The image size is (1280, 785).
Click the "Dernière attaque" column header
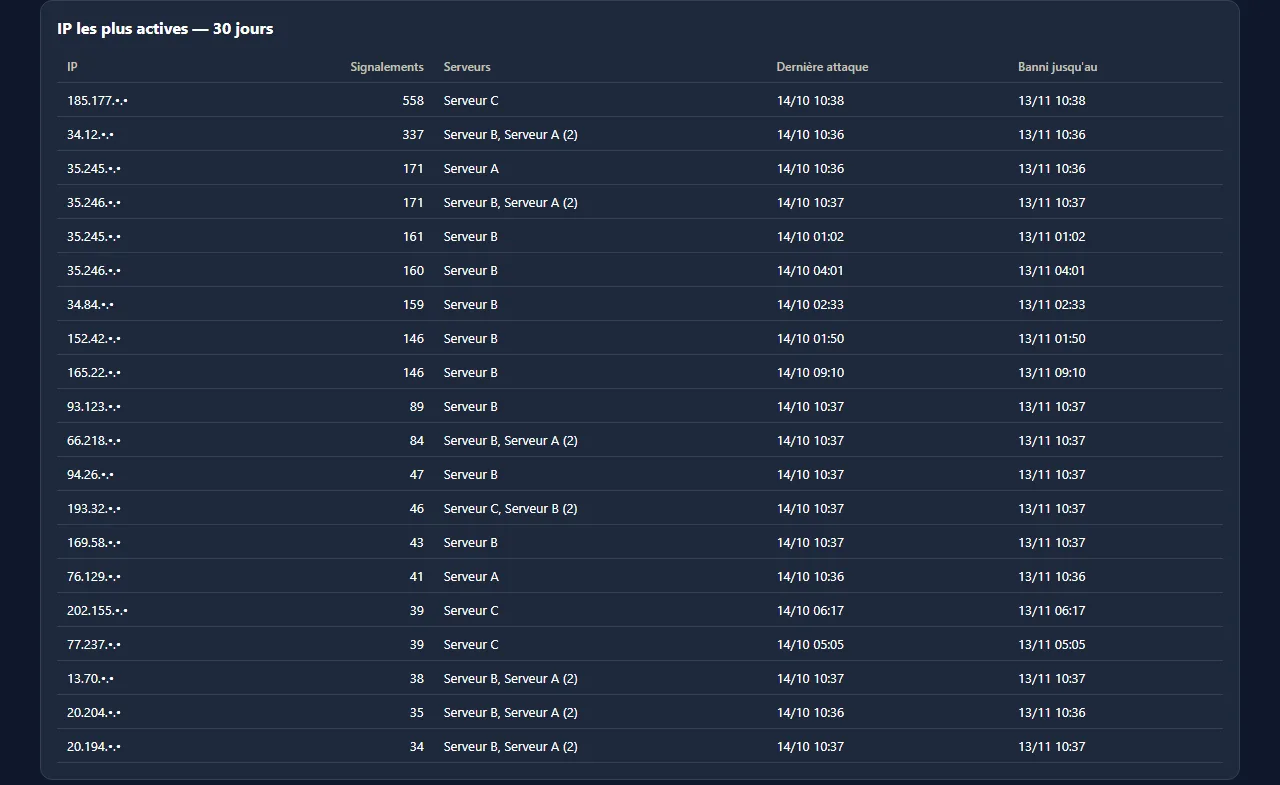click(x=822, y=67)
